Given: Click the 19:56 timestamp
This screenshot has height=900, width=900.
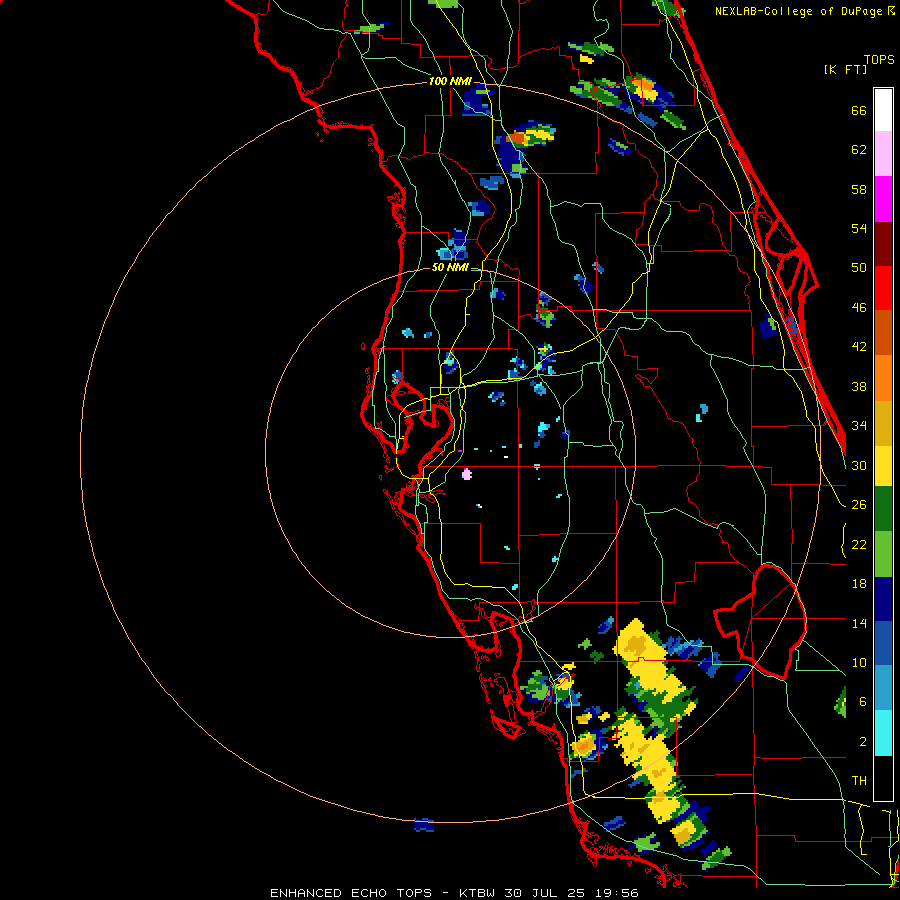Looking at the screenshot, I should pyautogui.click(x=616, y=893).
